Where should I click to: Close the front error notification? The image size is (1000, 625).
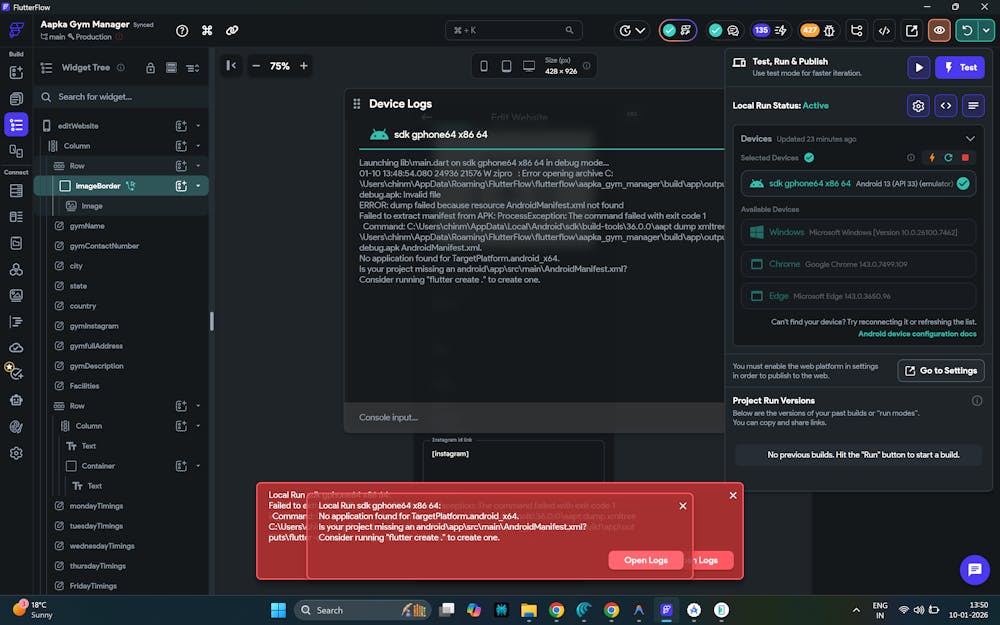[683, 506]
